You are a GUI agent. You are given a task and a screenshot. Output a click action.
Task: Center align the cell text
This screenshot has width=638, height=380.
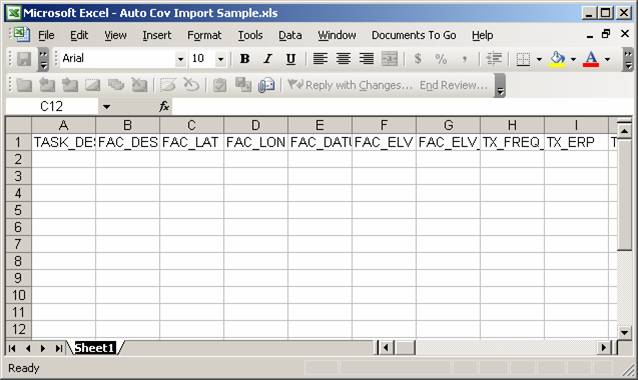343,59
